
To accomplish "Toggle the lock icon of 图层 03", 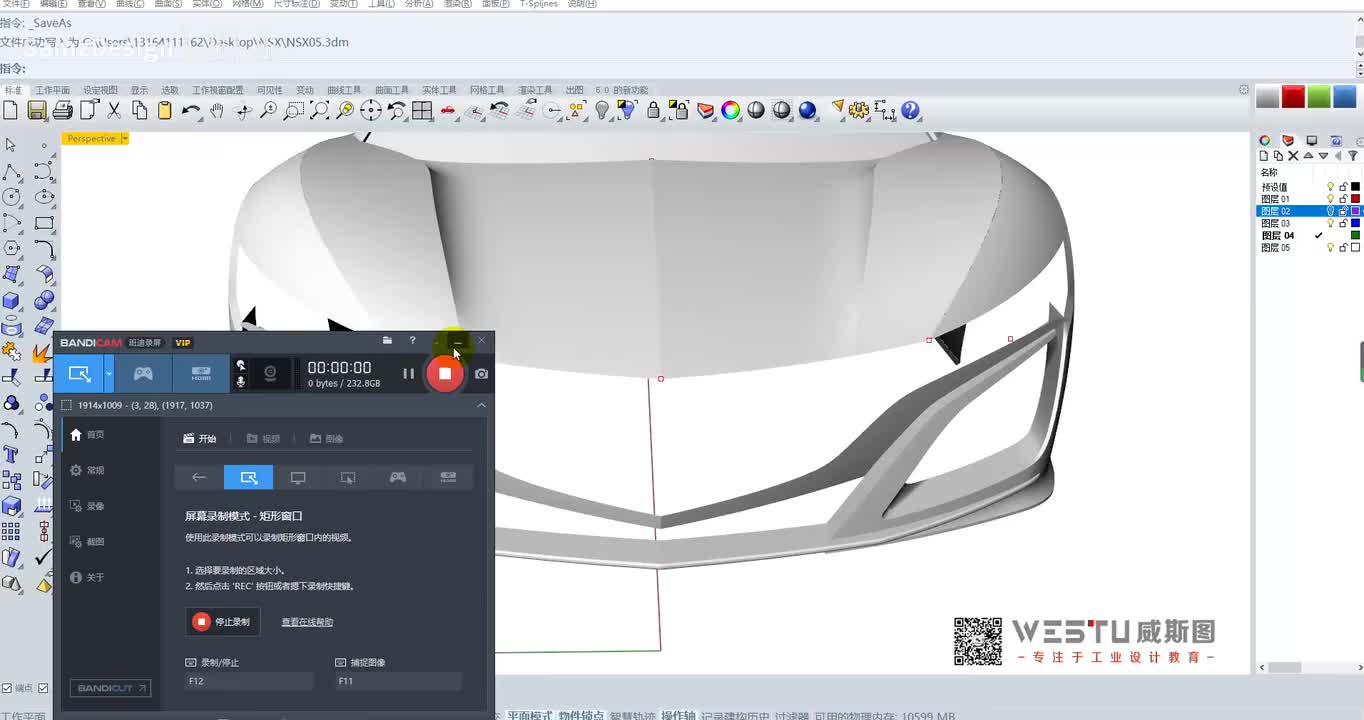I will click(x=1343, y=223).
